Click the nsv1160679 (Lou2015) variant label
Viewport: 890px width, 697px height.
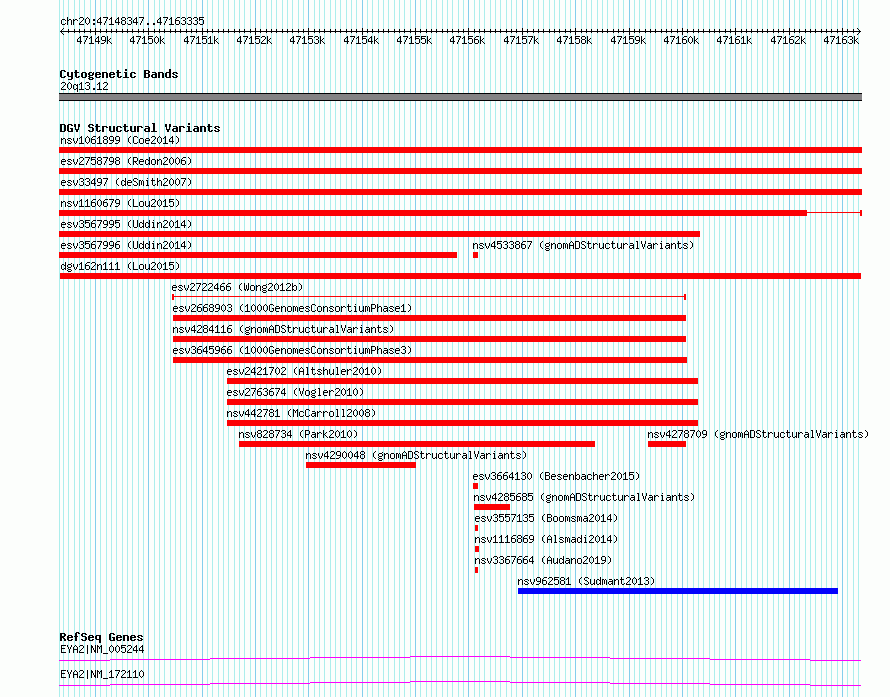tap(120, 203)
